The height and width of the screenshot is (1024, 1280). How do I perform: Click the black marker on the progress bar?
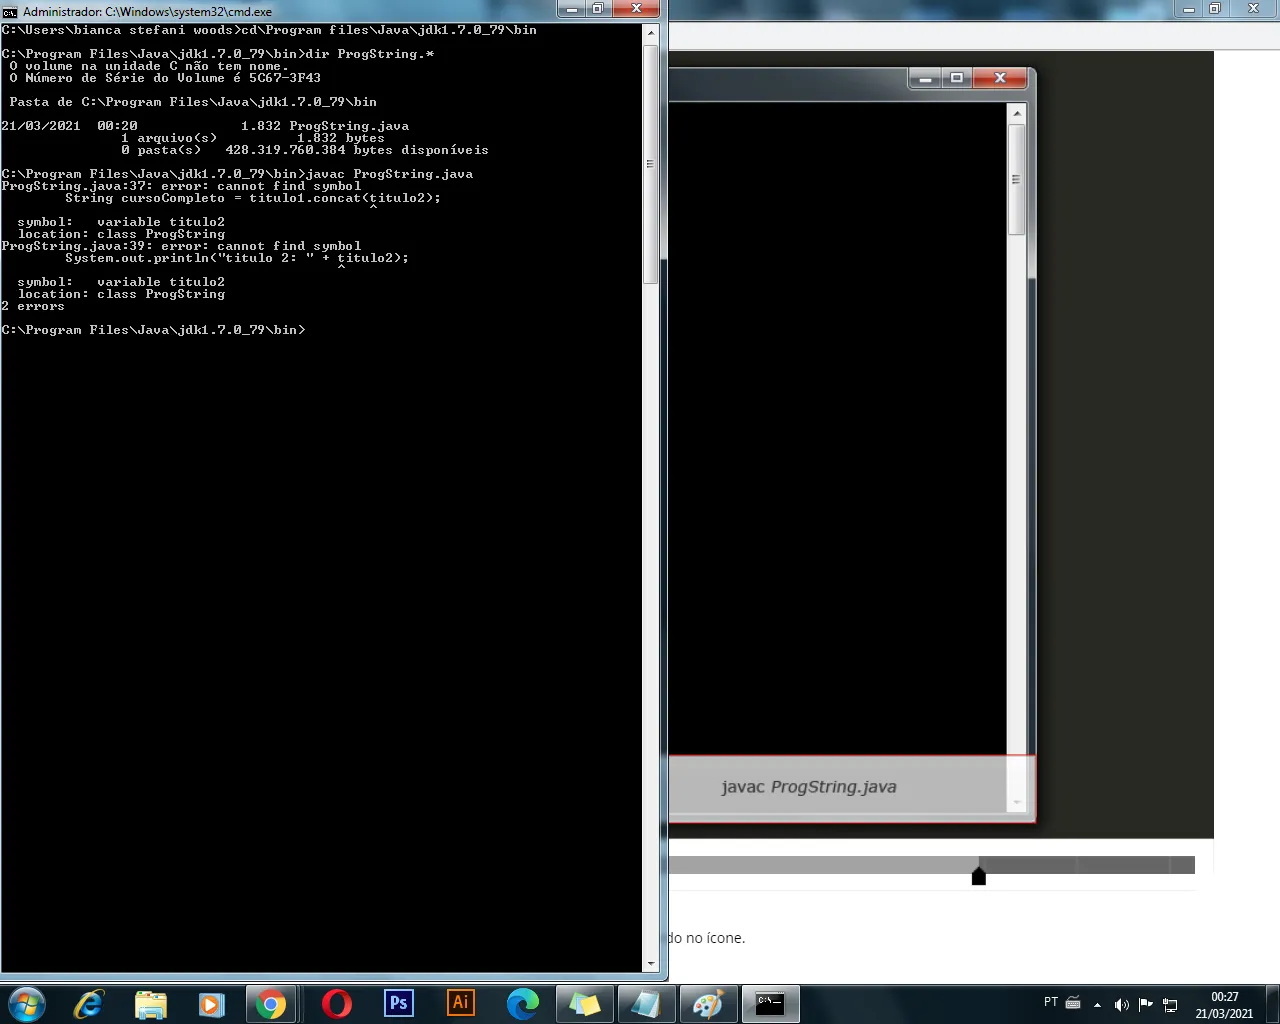[979, 876]
